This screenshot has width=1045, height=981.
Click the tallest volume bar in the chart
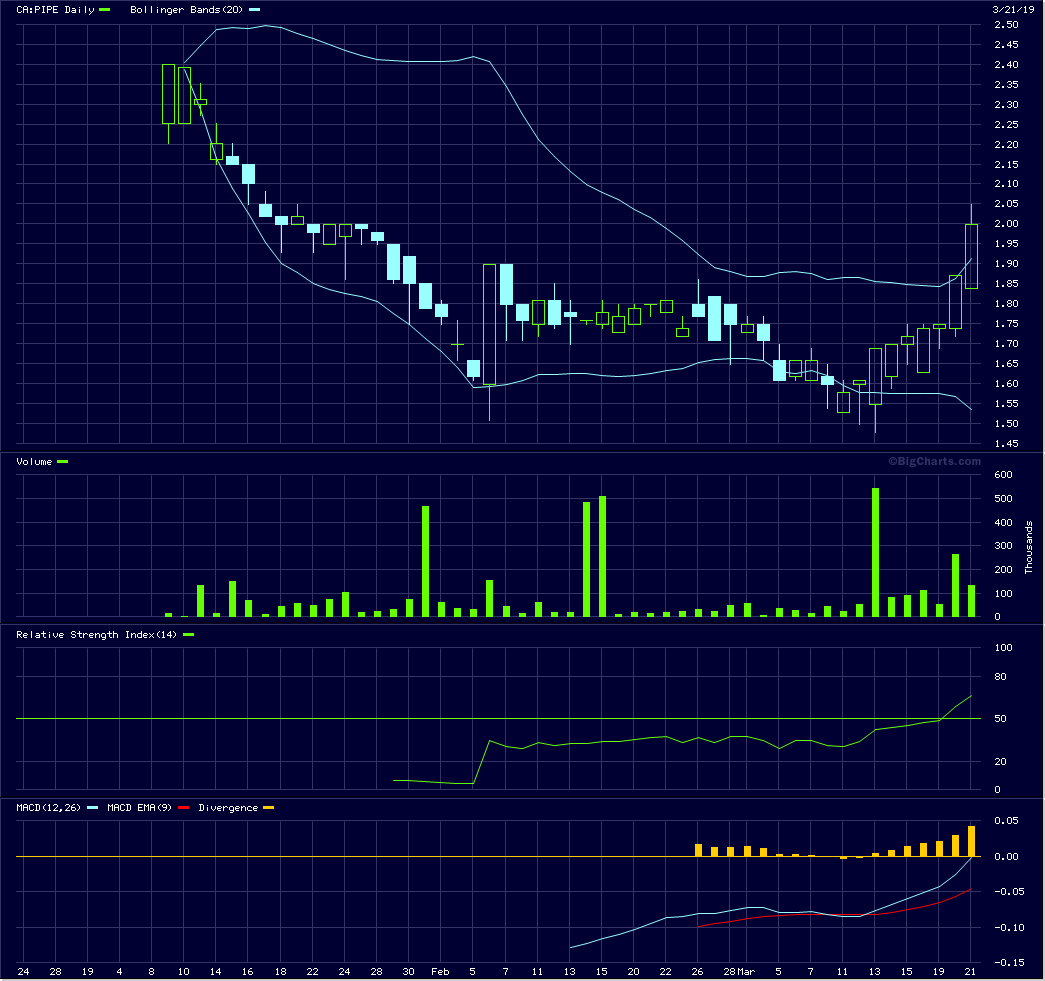click(875, 552)
